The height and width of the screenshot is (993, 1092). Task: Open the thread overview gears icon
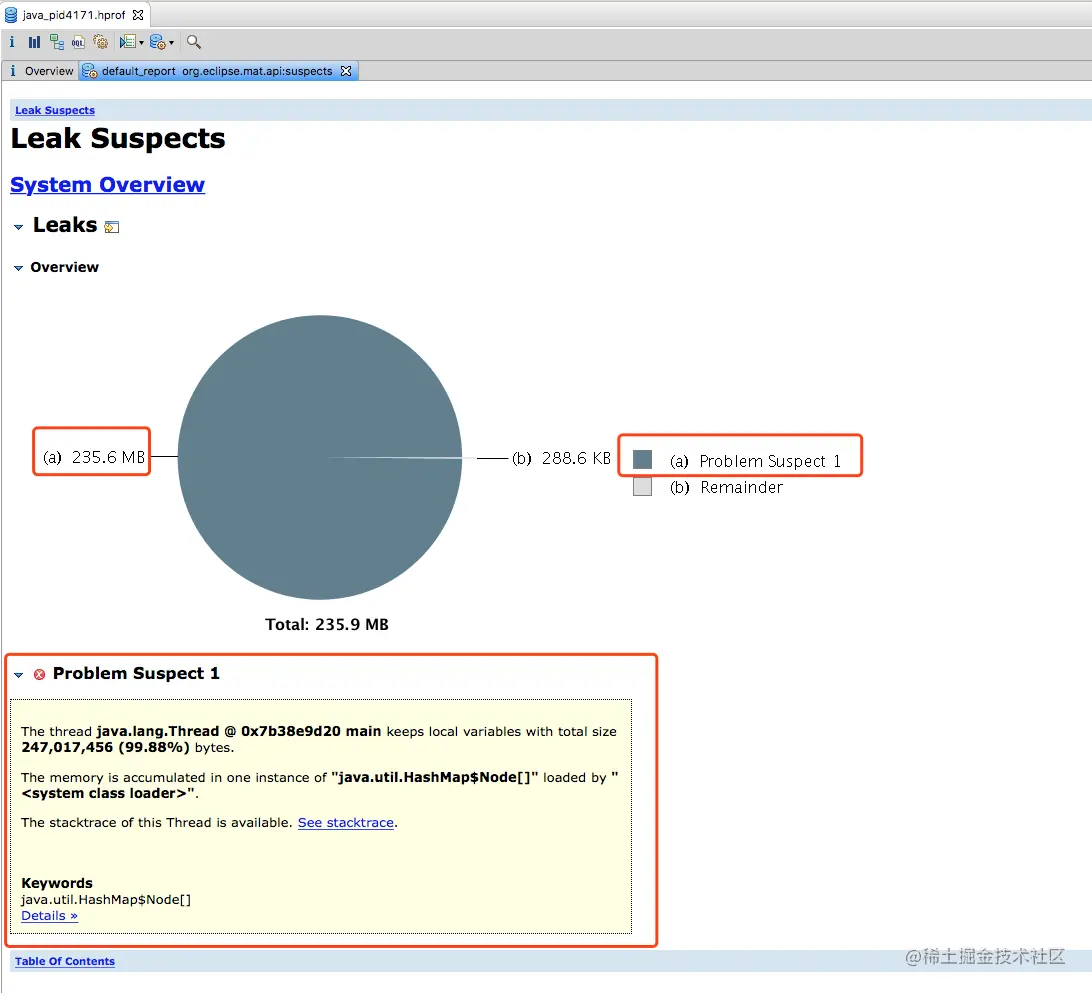[100, 42]
